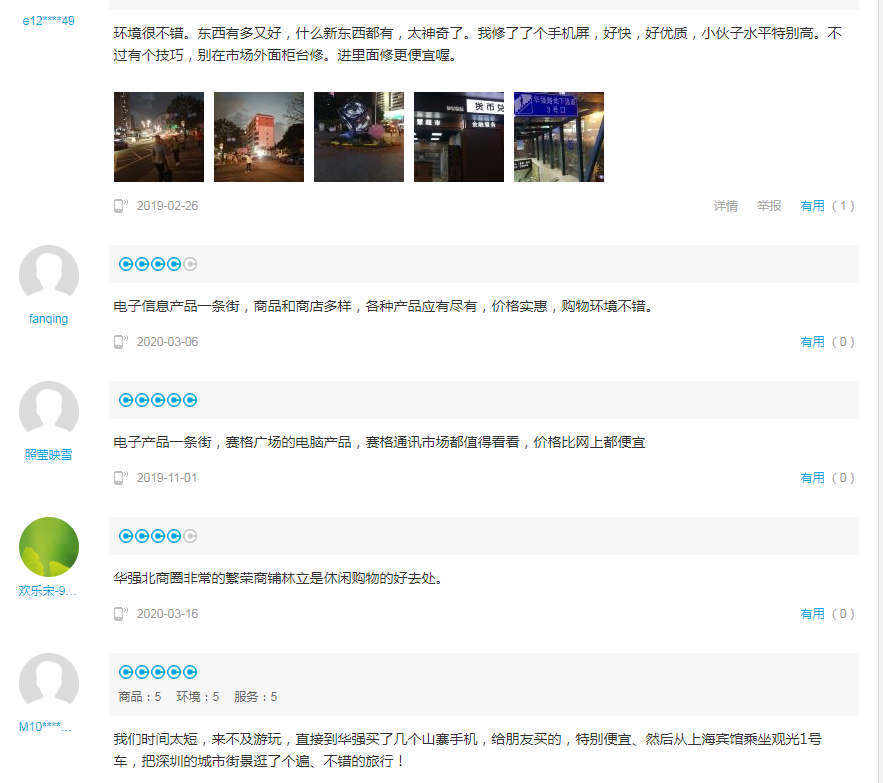Screen dimensions: 883x783
Task: Click the review text starting 环境很不错
Action: (x=478, y=45)
